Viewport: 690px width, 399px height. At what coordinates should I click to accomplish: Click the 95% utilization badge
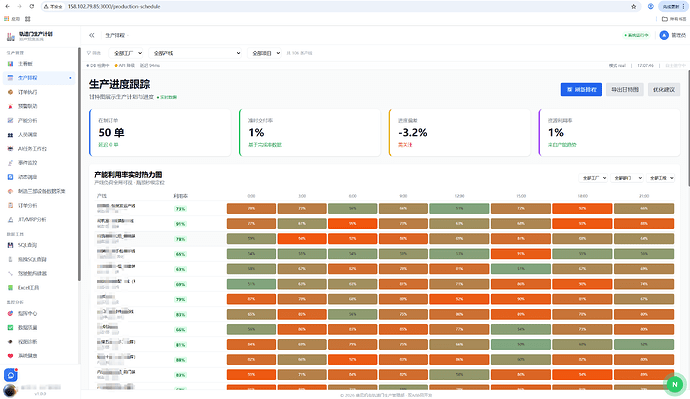pyautogui.click(x=180, y=224)
